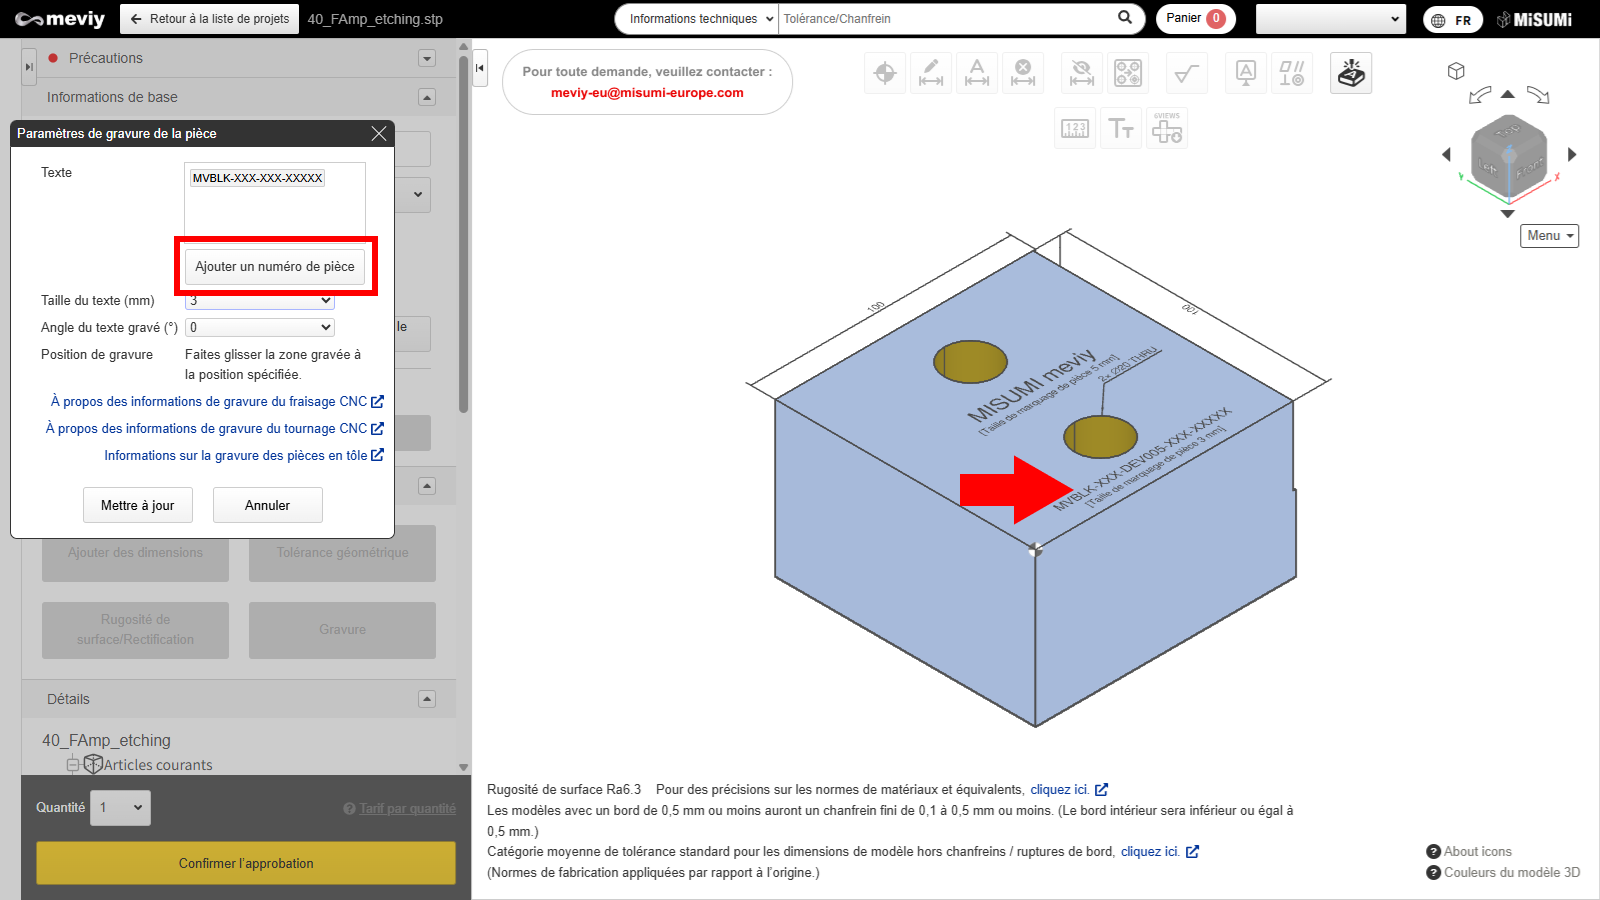Click the text size Tt icon
Screen dimensions: 1600x900
[x=1121, y=129]
